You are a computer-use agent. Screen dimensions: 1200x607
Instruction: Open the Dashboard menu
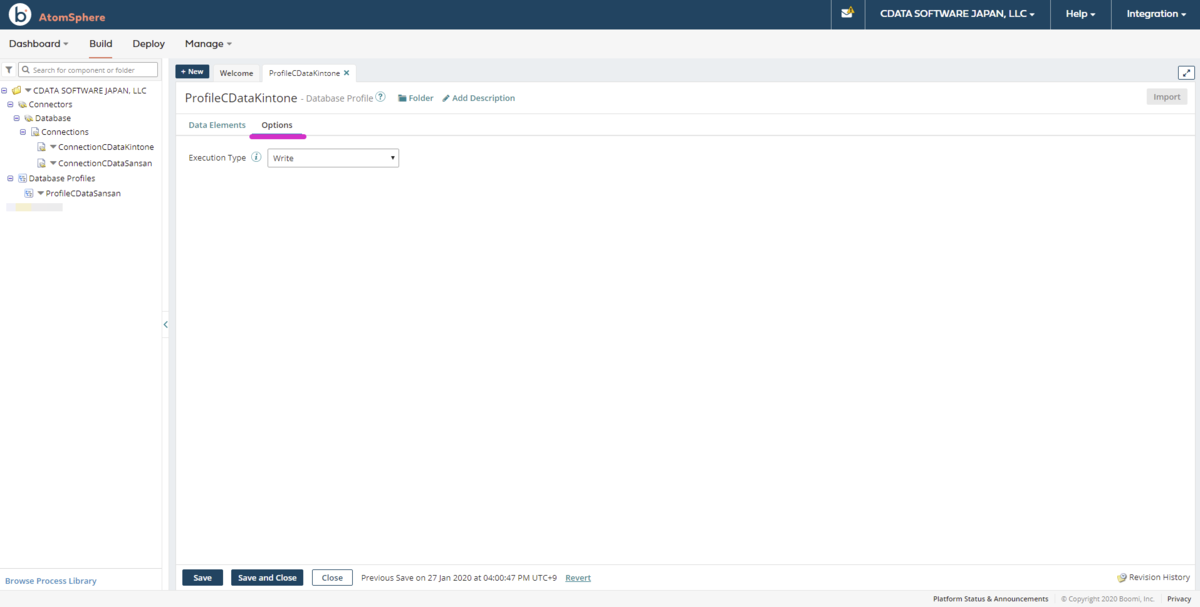pos(39,44)
